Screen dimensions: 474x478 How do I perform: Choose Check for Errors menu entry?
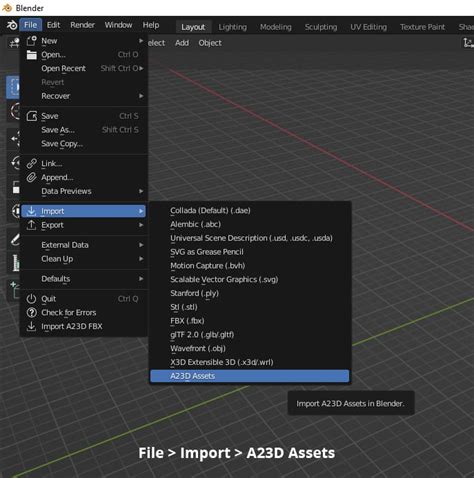tap(84, 313)
